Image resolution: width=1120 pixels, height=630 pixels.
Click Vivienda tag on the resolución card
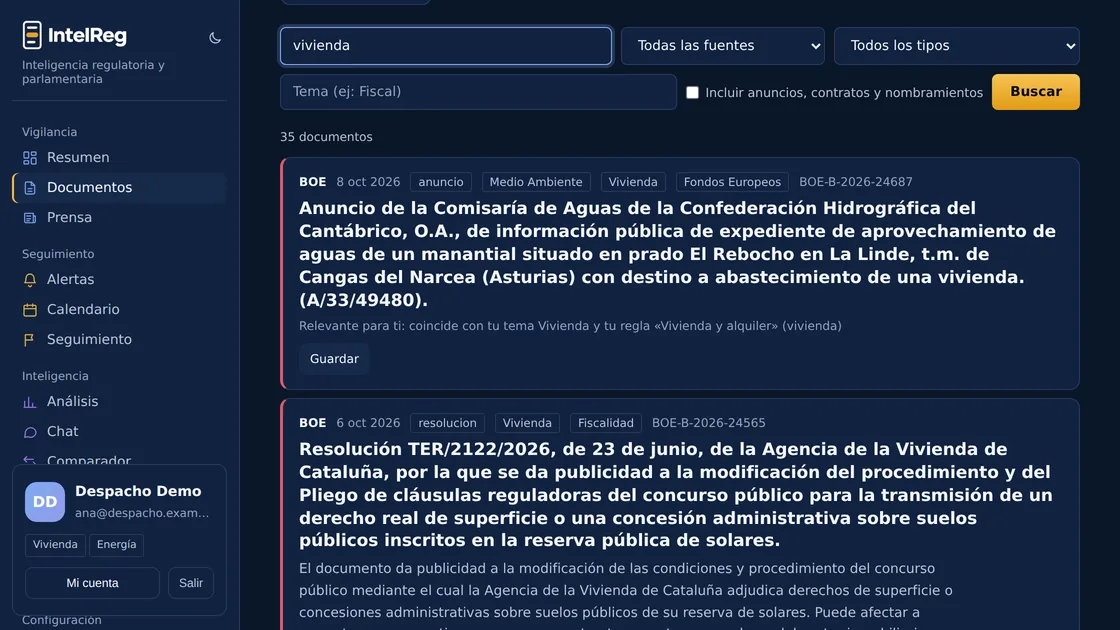(527, 423)
